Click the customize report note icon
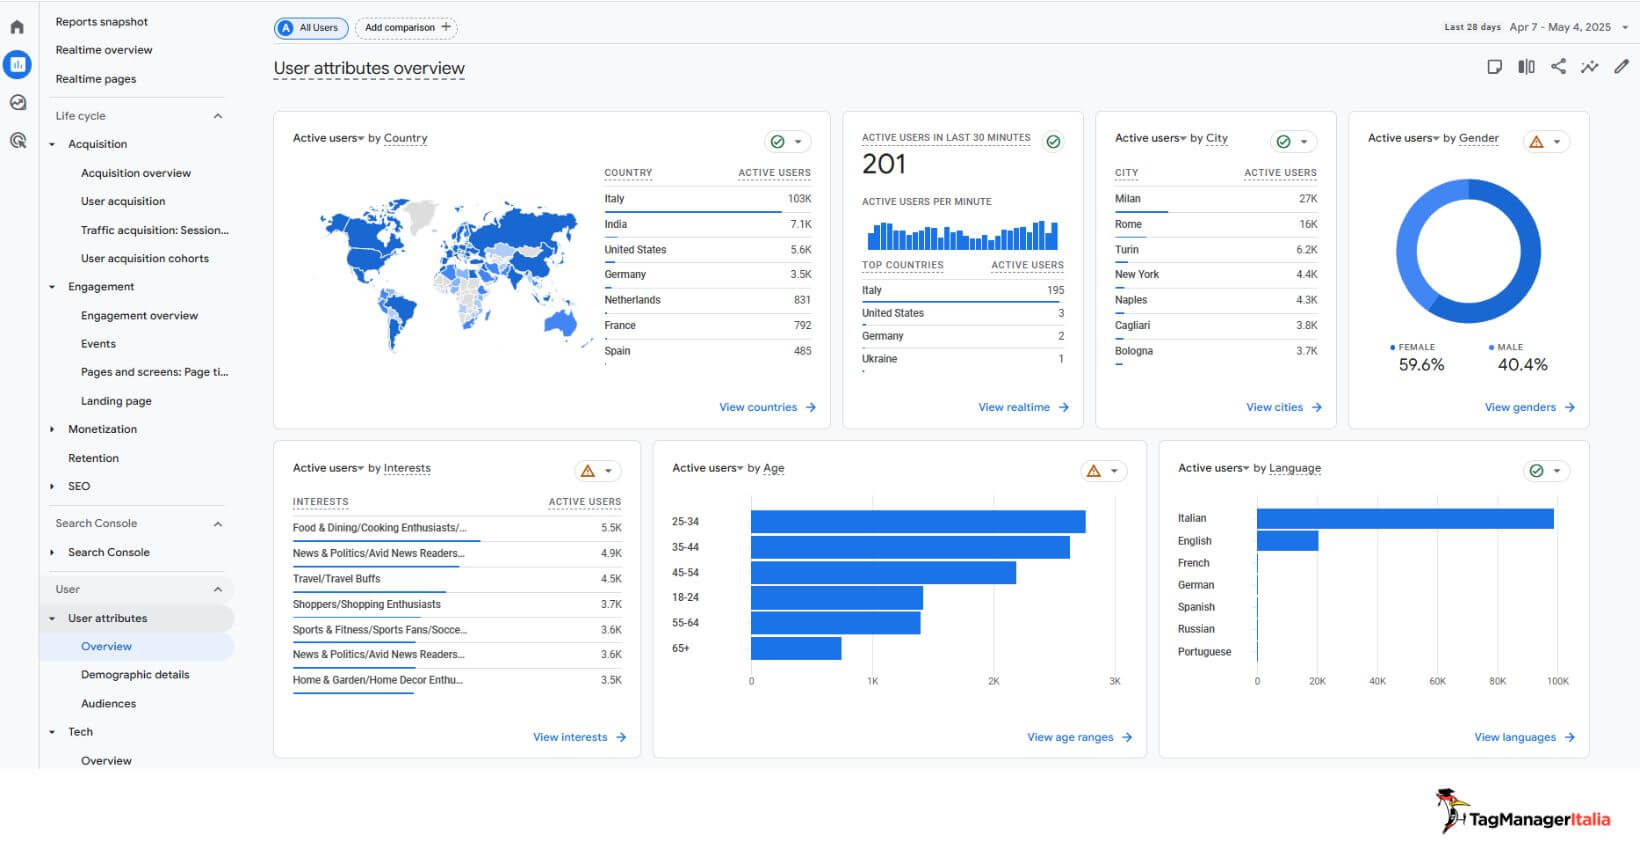 click(1494, 67)
